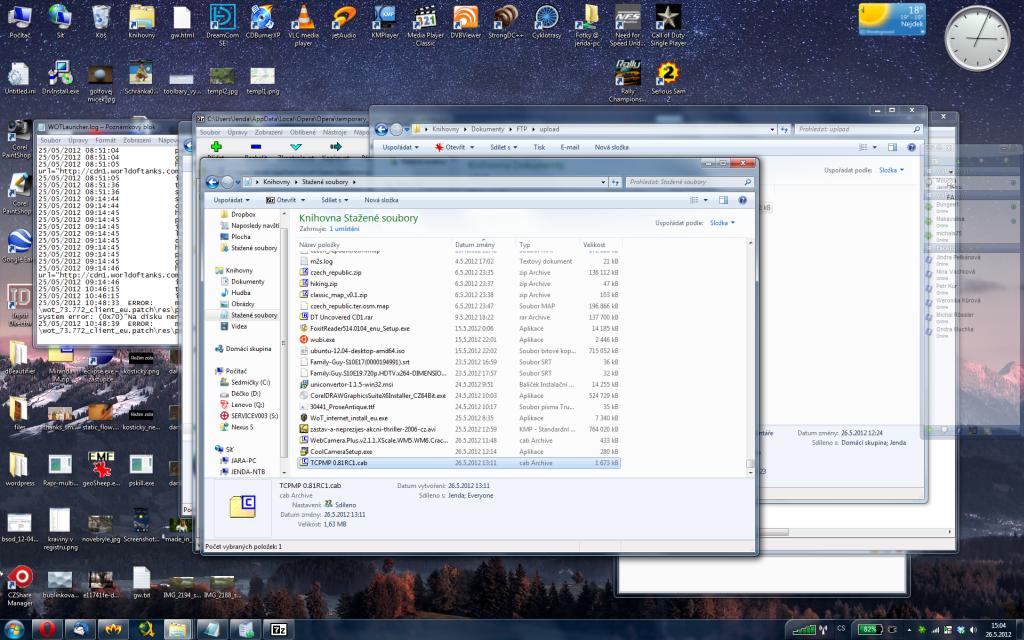Select the jetAudio desktop icon
1024x640 pixels.
pos(344,23)
